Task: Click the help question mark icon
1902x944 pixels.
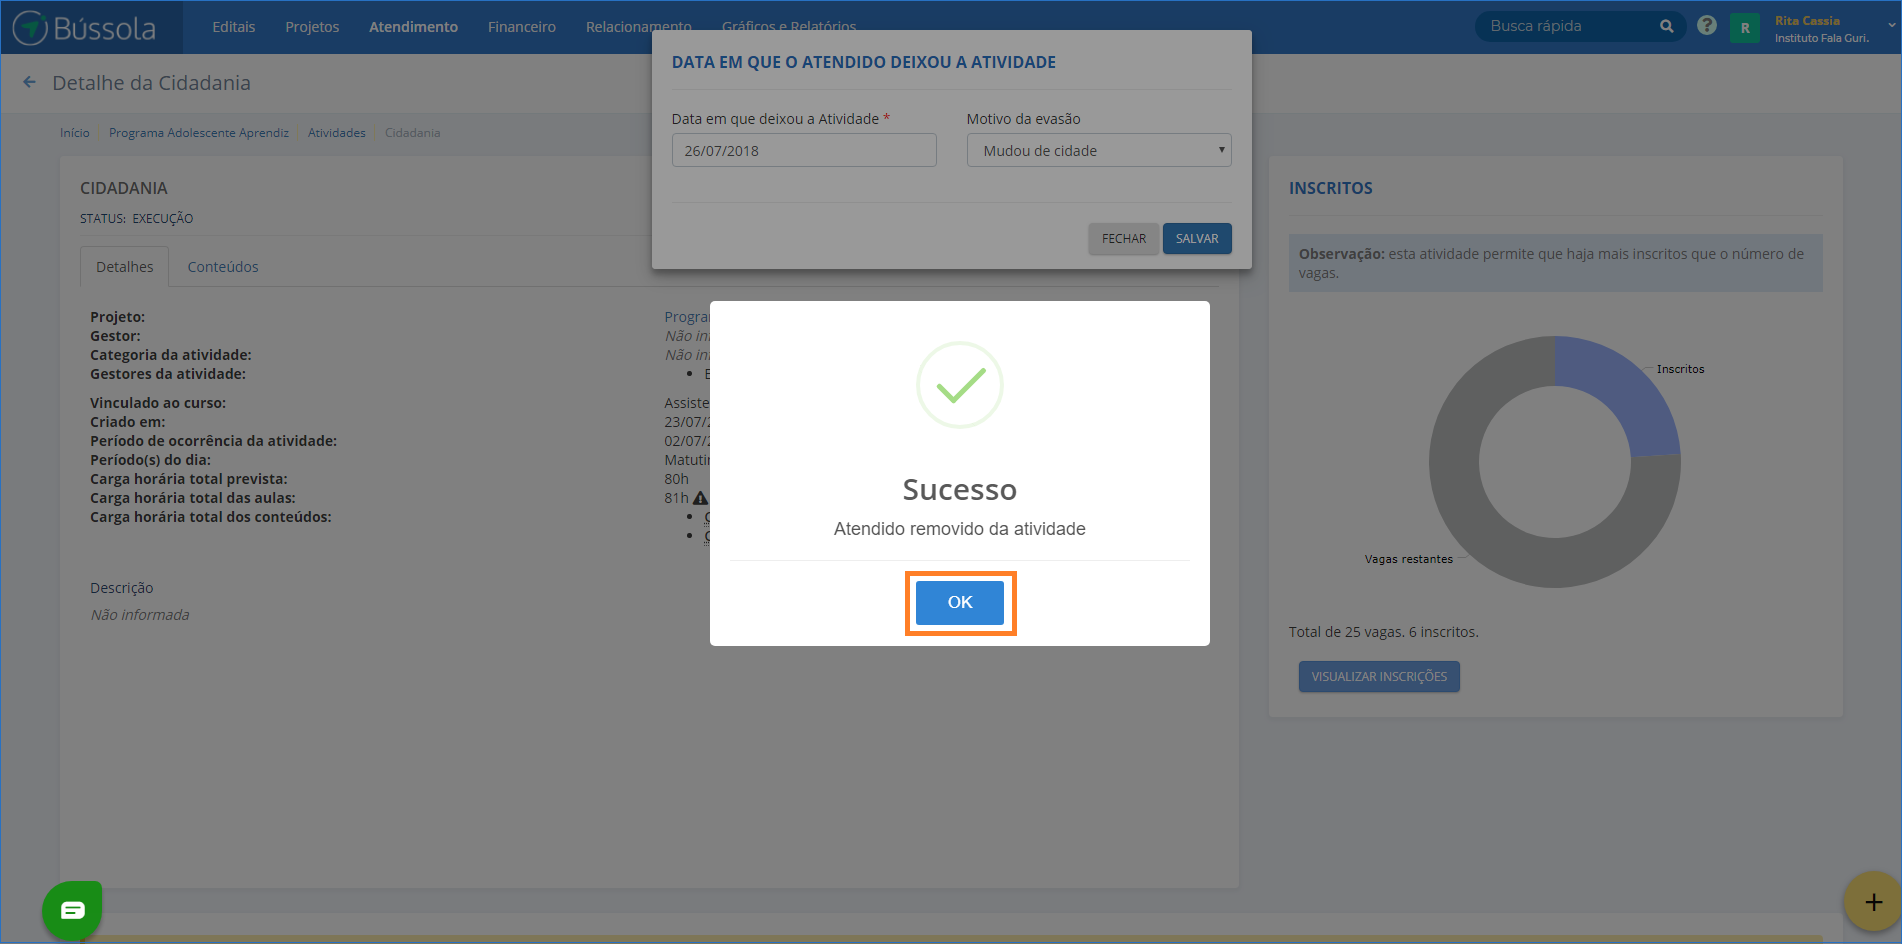Action: pos(1706,26)
